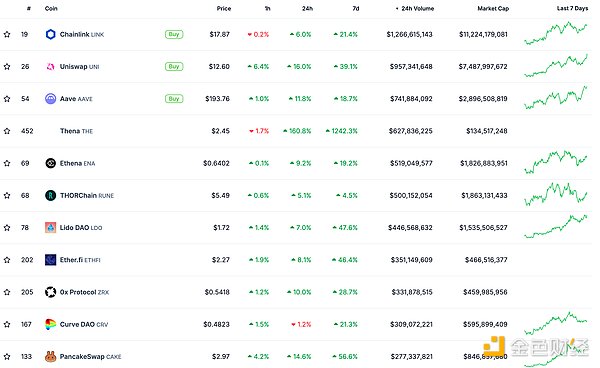Click the THORChain RUNE logo icon
600x368 pixels.
[x=51, y=195]
